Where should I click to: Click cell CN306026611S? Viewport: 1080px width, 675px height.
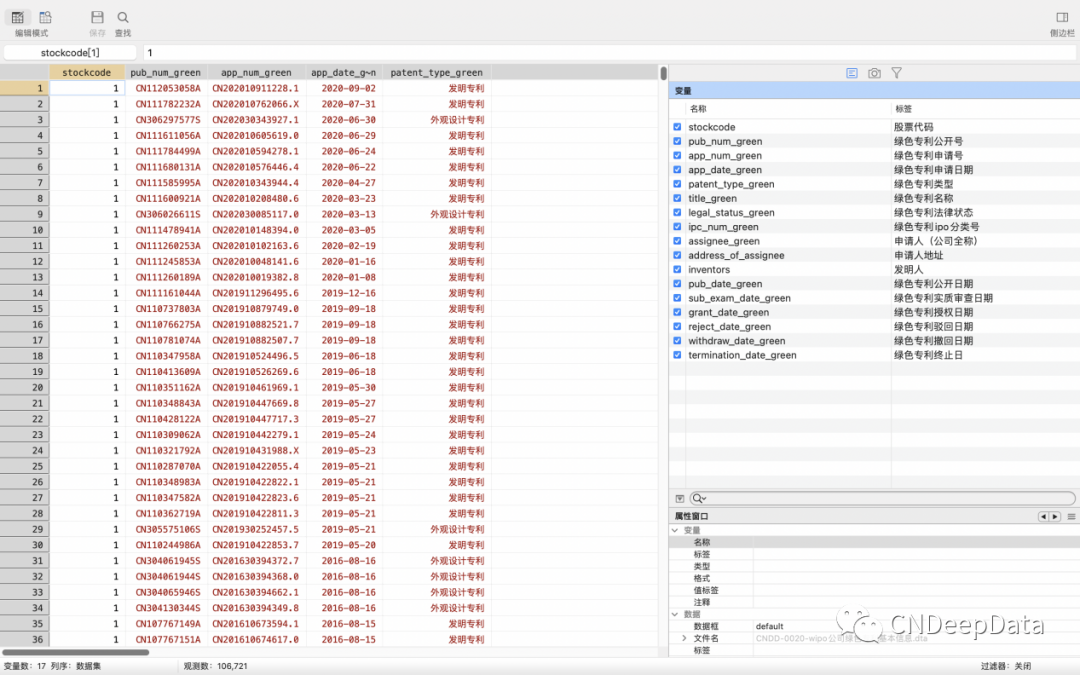tap(167, 214)
